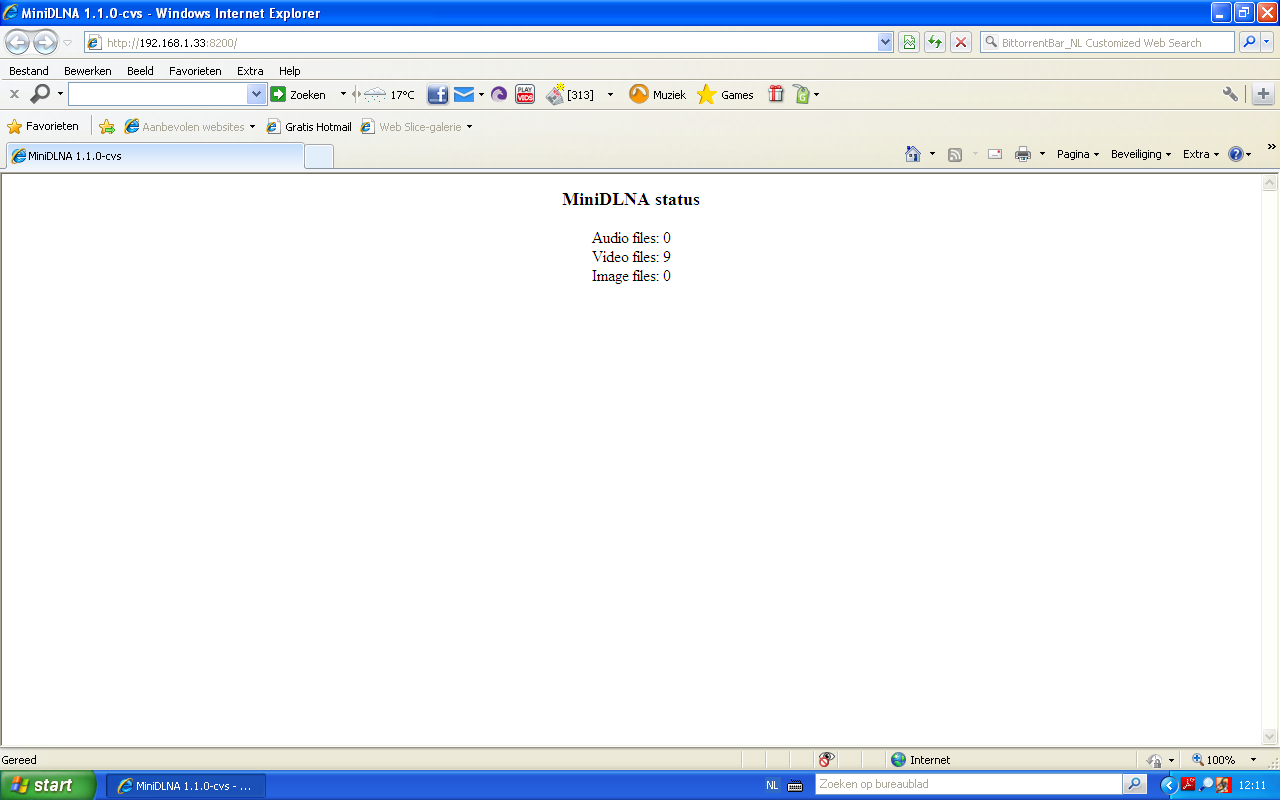Expand the address bar history dropdown
Image resolution: width=1280 pixels, height=800 pixels.
(885, 42)
